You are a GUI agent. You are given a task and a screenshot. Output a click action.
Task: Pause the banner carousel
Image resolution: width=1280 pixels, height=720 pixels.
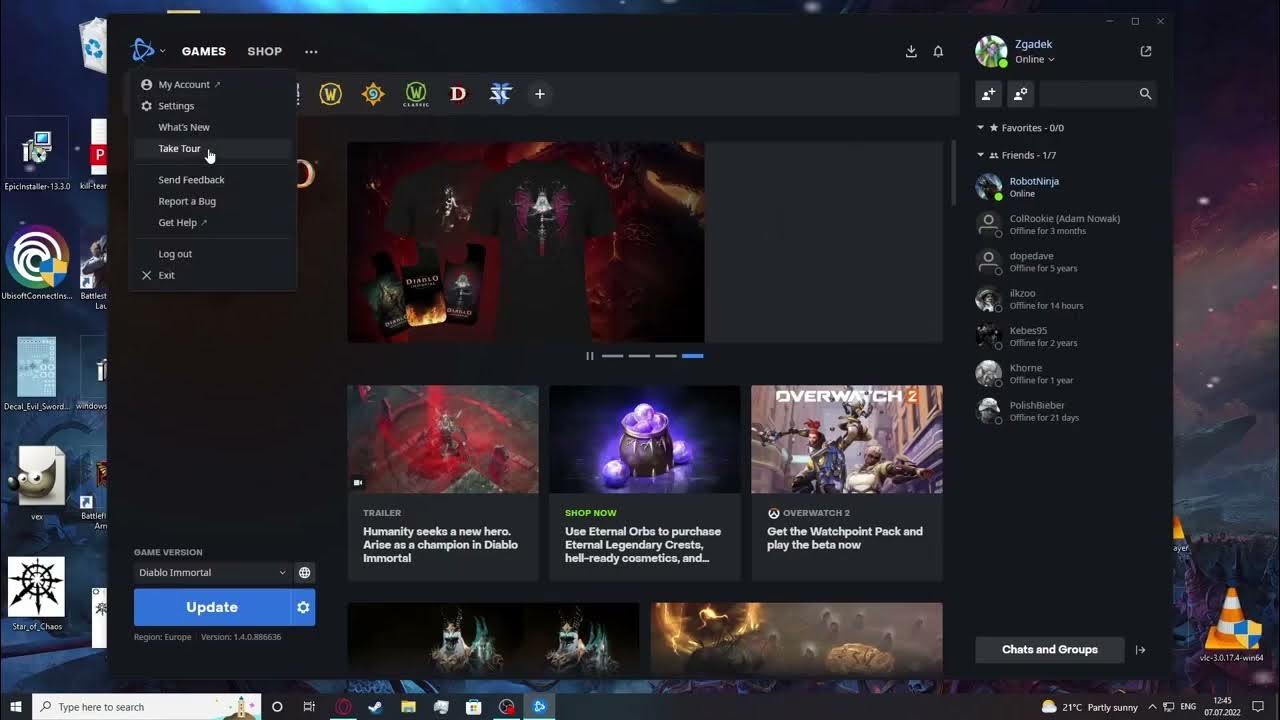pyautogui.click(x=590, y=356)
